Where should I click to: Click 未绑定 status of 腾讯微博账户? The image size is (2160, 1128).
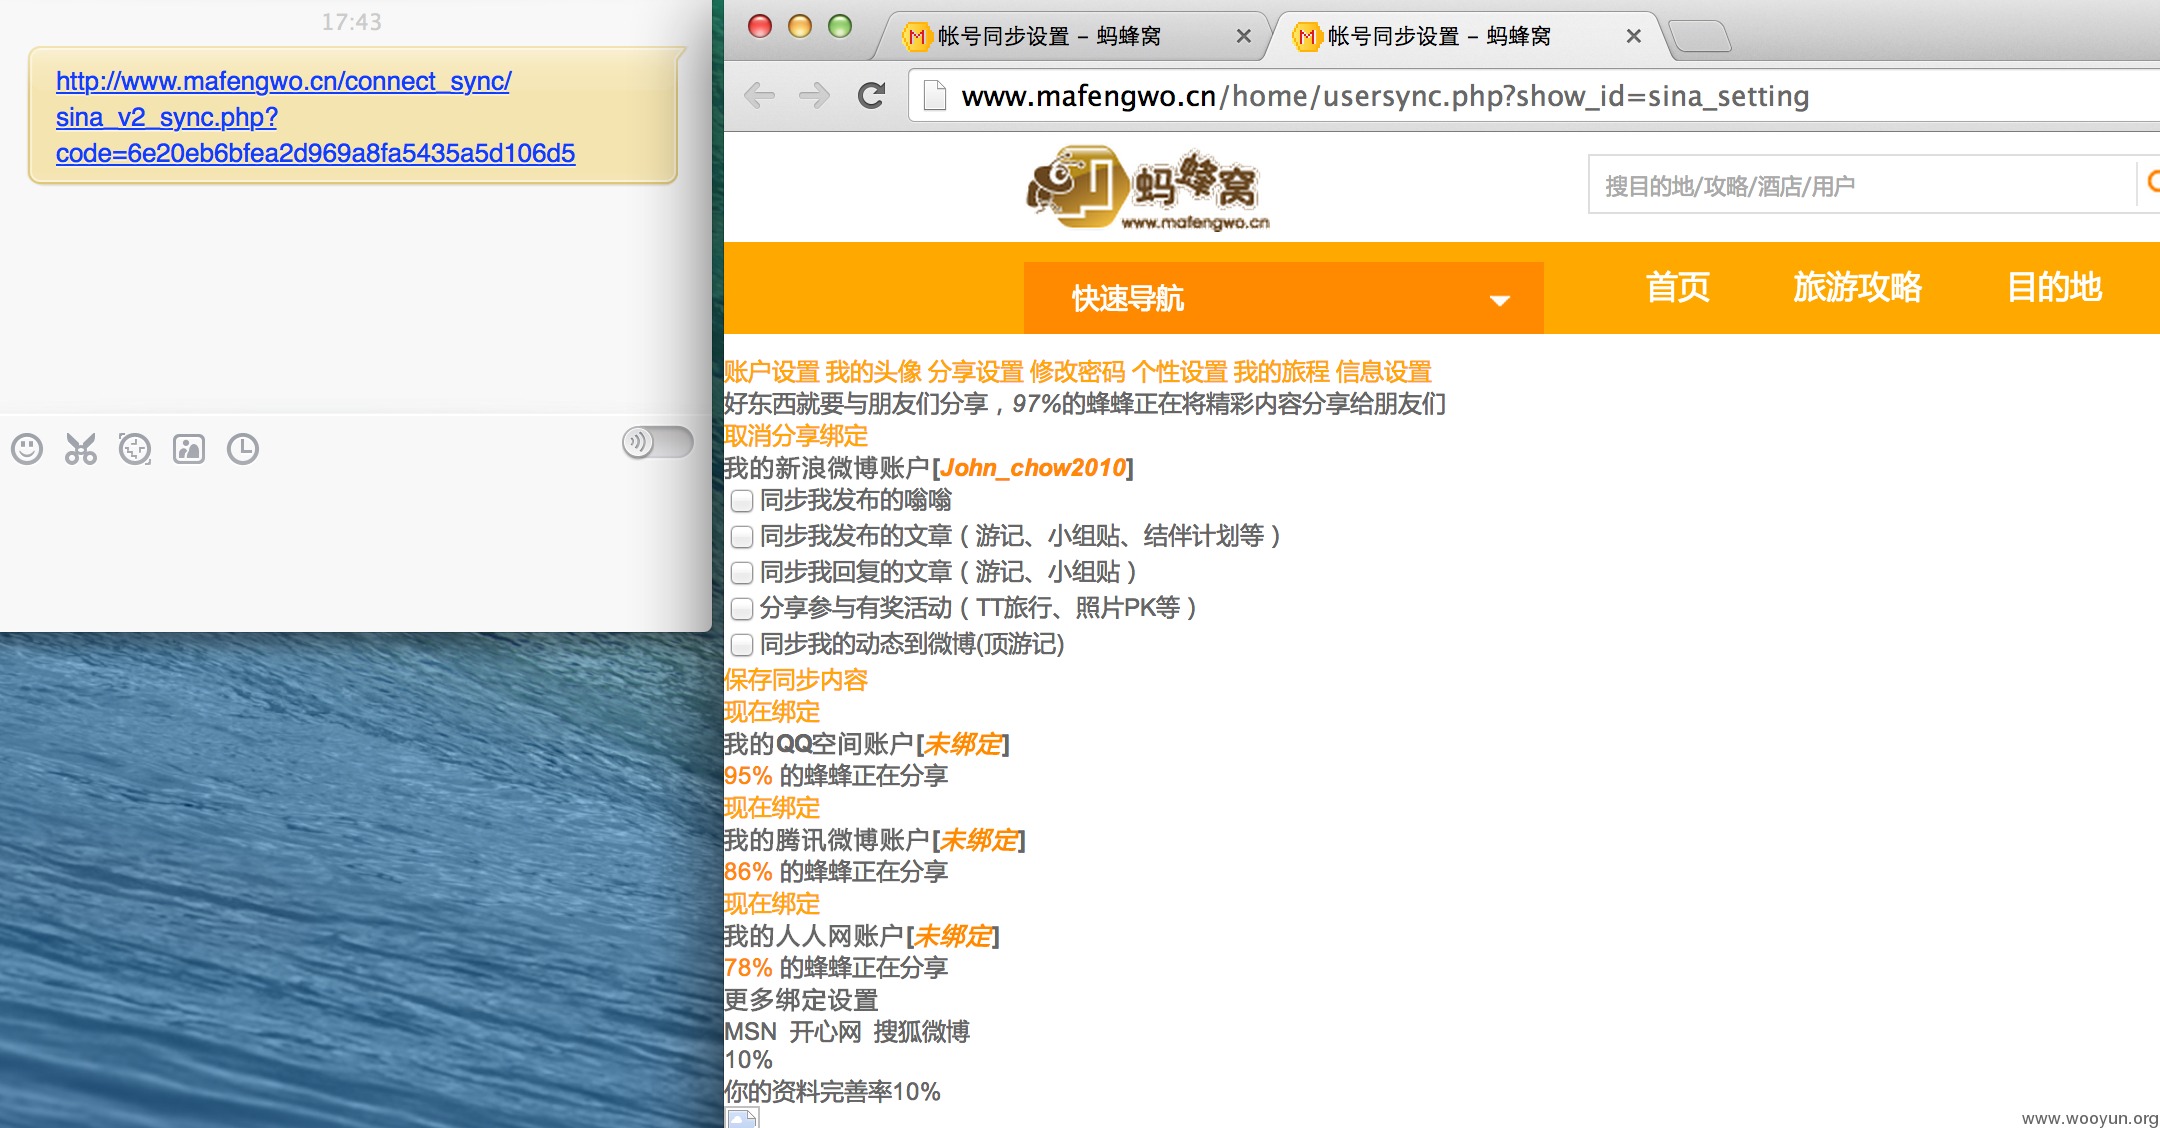point(979,840)
